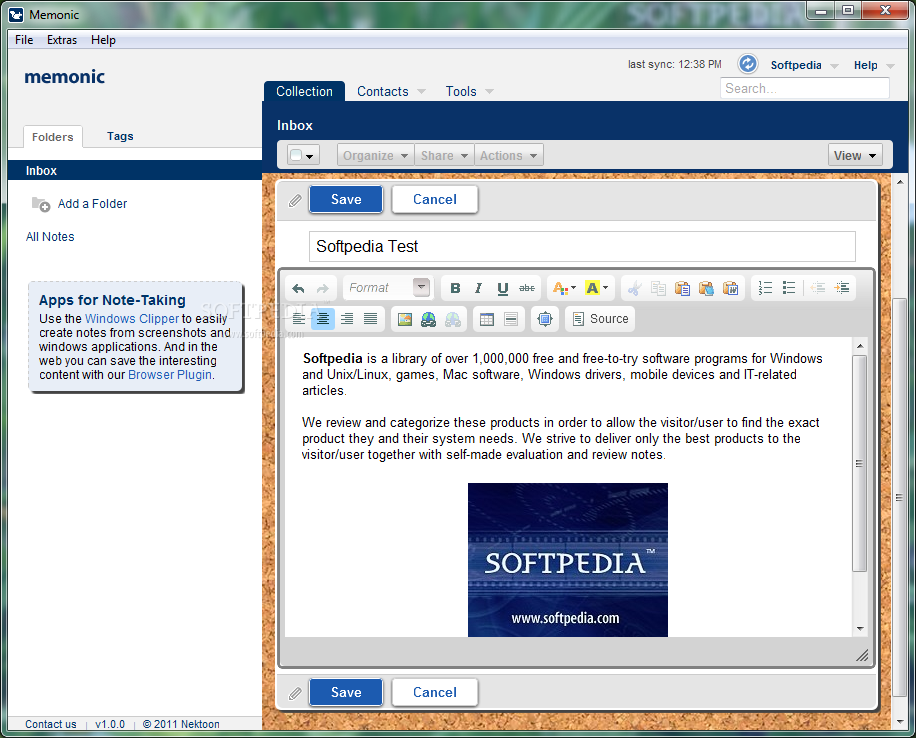The height and width of the screenshot is (738, 916).
Task: Open the select-all checkbox dropdown
Action: [x=303, y=155]
